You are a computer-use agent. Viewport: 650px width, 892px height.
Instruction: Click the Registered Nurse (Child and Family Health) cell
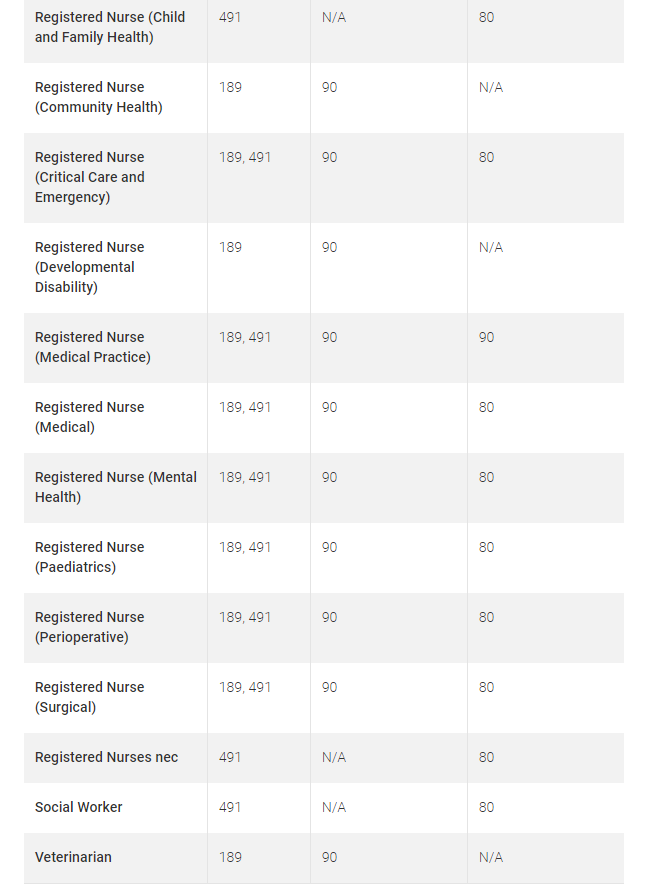110,27
